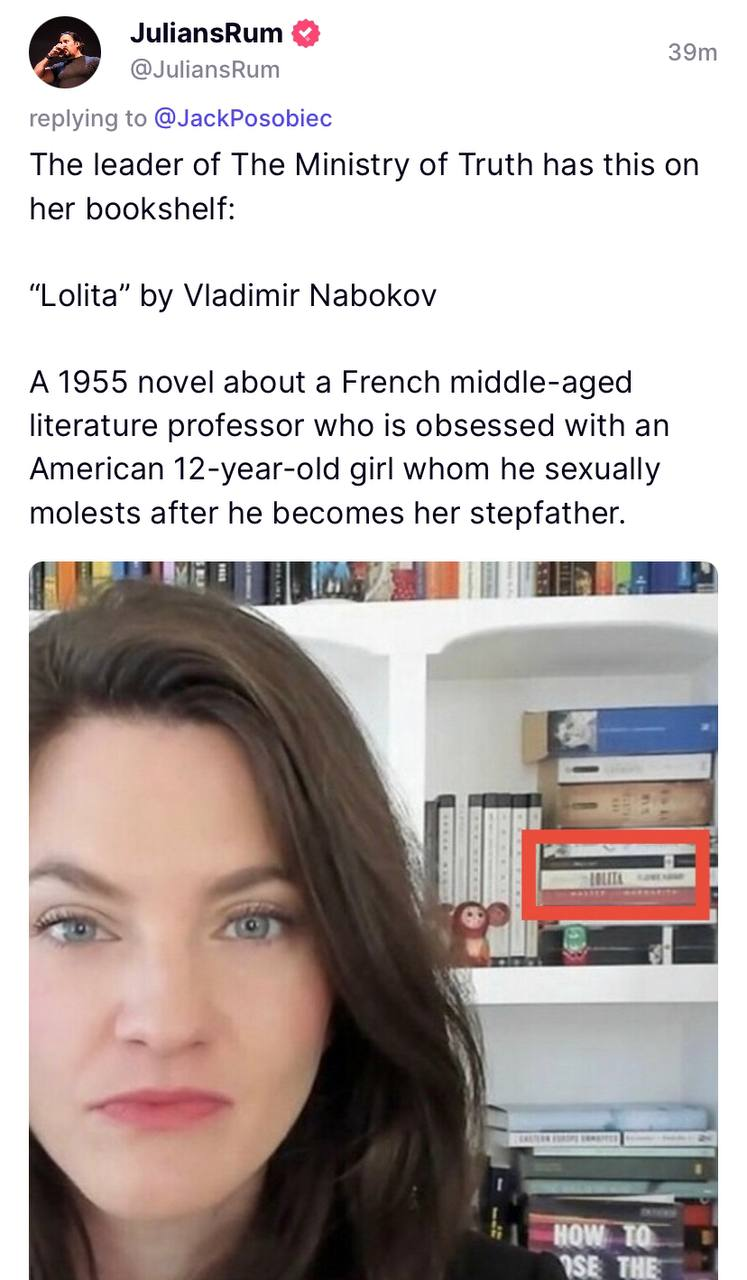The width and height of the screenshot is (747, 1280).
Task: Open the JuliansRum profile avatar
Action: (x=64, y=52)
